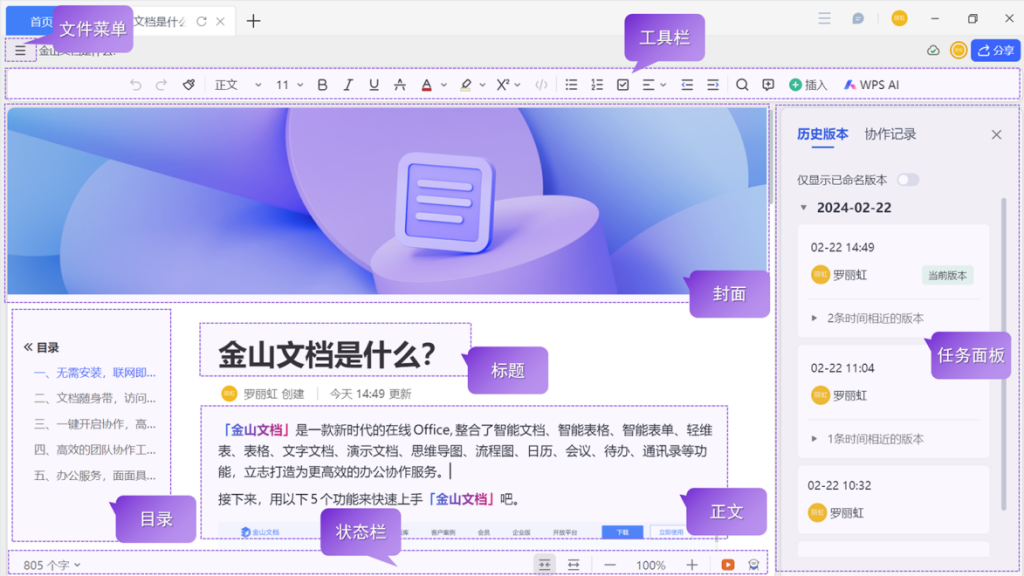
Task: Open the file menu hamburger icon
Action: coord(21,50)
